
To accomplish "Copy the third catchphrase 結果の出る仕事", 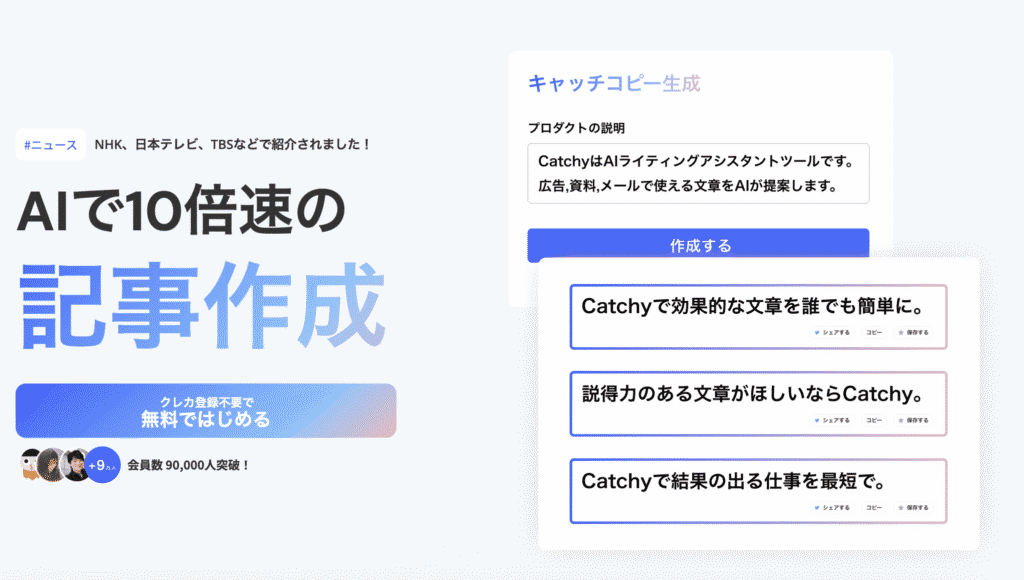I will tap(874, 508).
